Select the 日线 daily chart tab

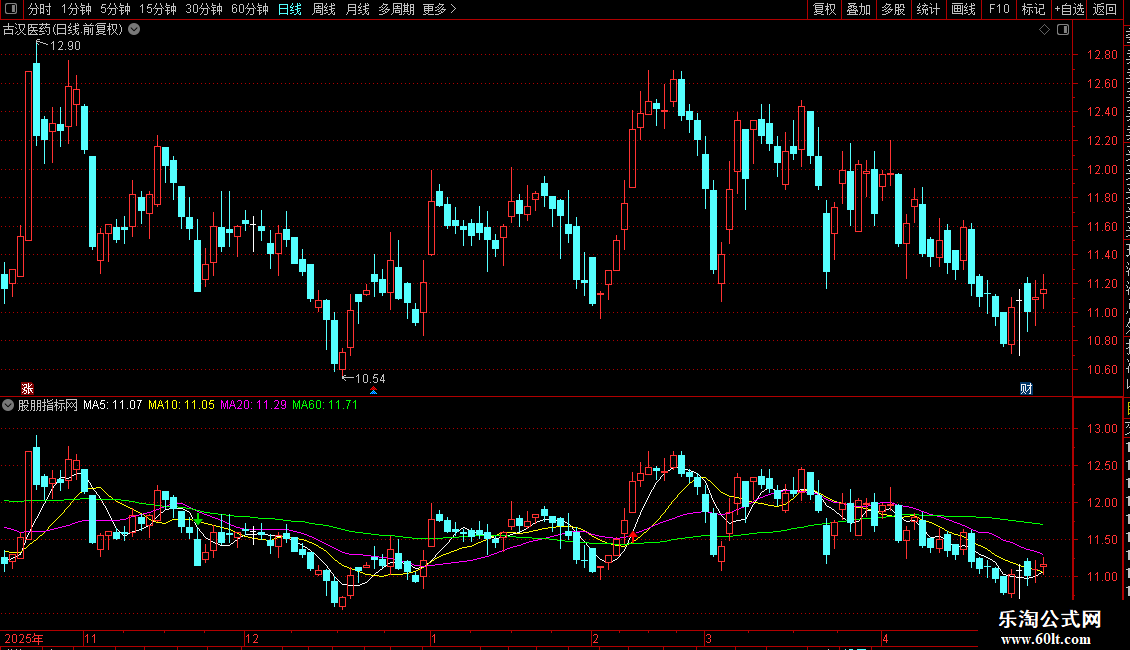click(x=290, y=9)
